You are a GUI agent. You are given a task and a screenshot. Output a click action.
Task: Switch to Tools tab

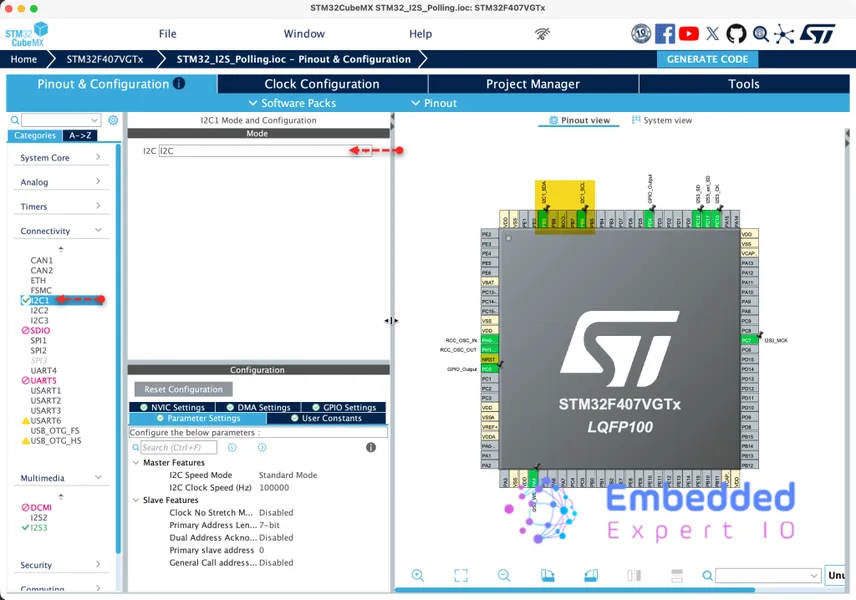click(x=744, y=84)
